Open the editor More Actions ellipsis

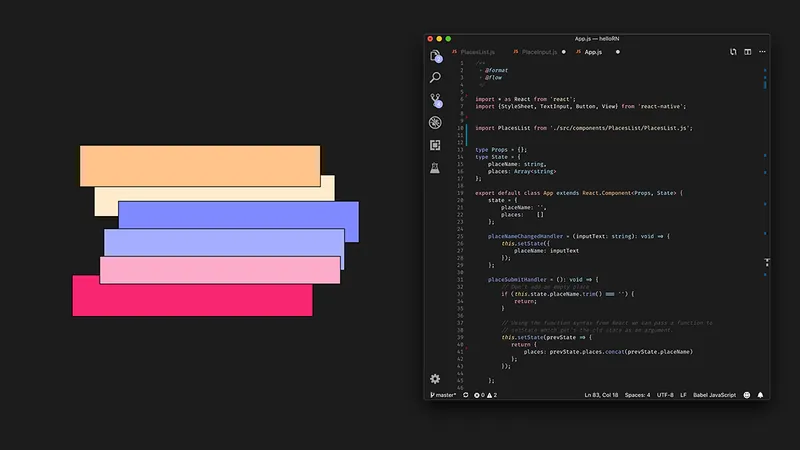coord(762,52)
